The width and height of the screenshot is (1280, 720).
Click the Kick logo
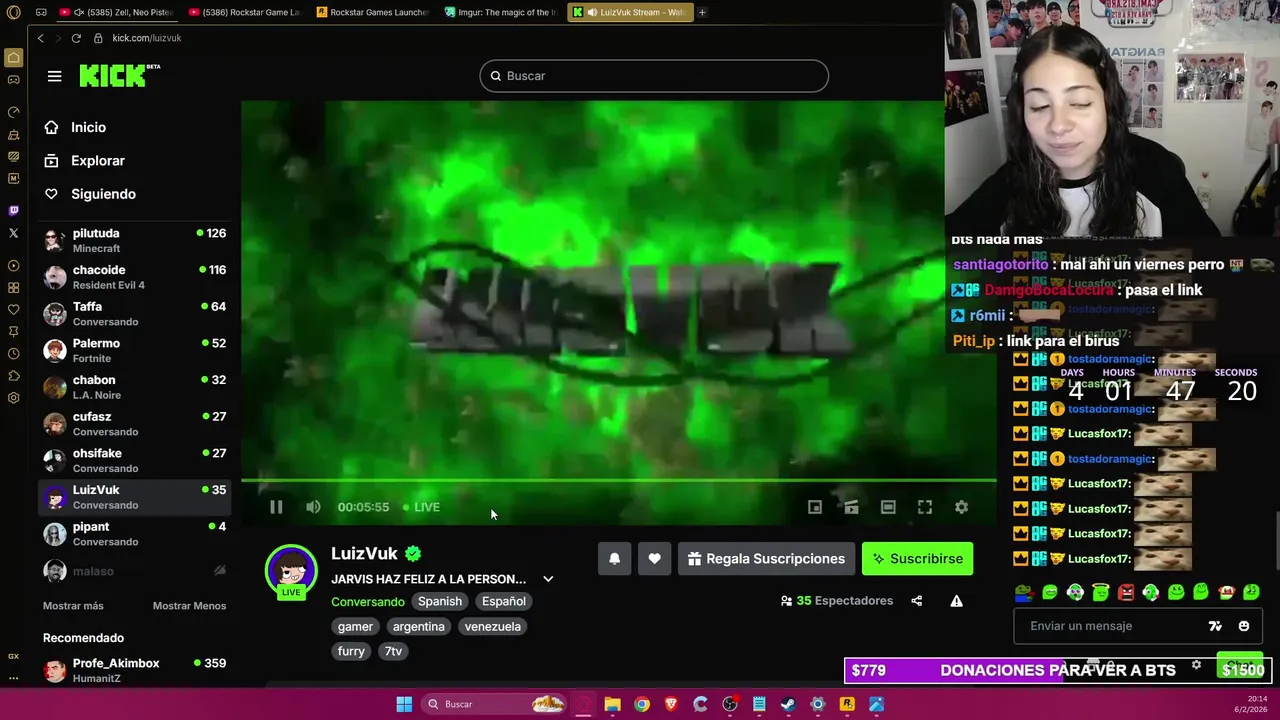[119, 75]
